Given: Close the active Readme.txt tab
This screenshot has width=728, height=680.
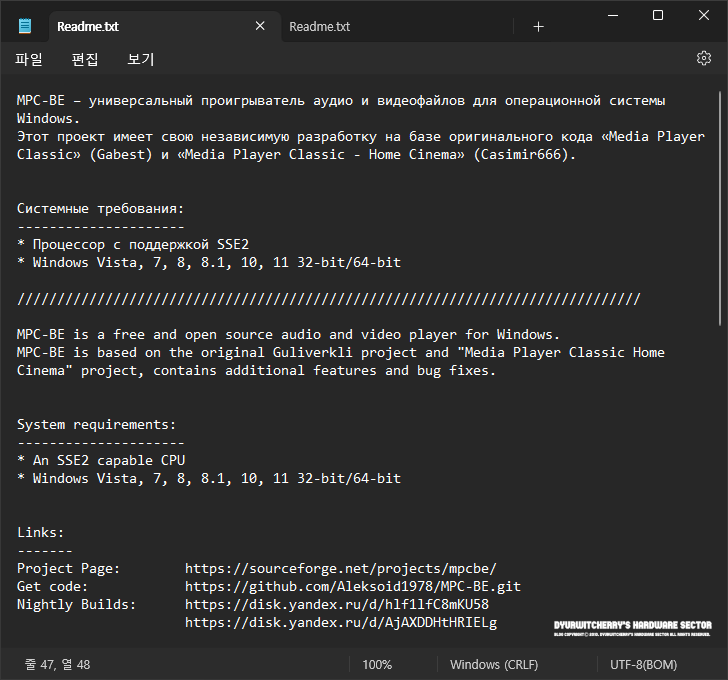Looking at the screenshot, I should pyautogui.click(x=260, y=26).
